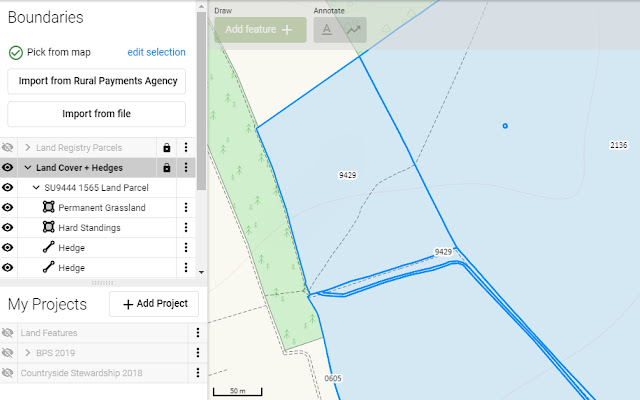Click the scroll up arrow in the Boundaries panel
The width and height of the screenshot is (640, 400).
tap(201, 7)
